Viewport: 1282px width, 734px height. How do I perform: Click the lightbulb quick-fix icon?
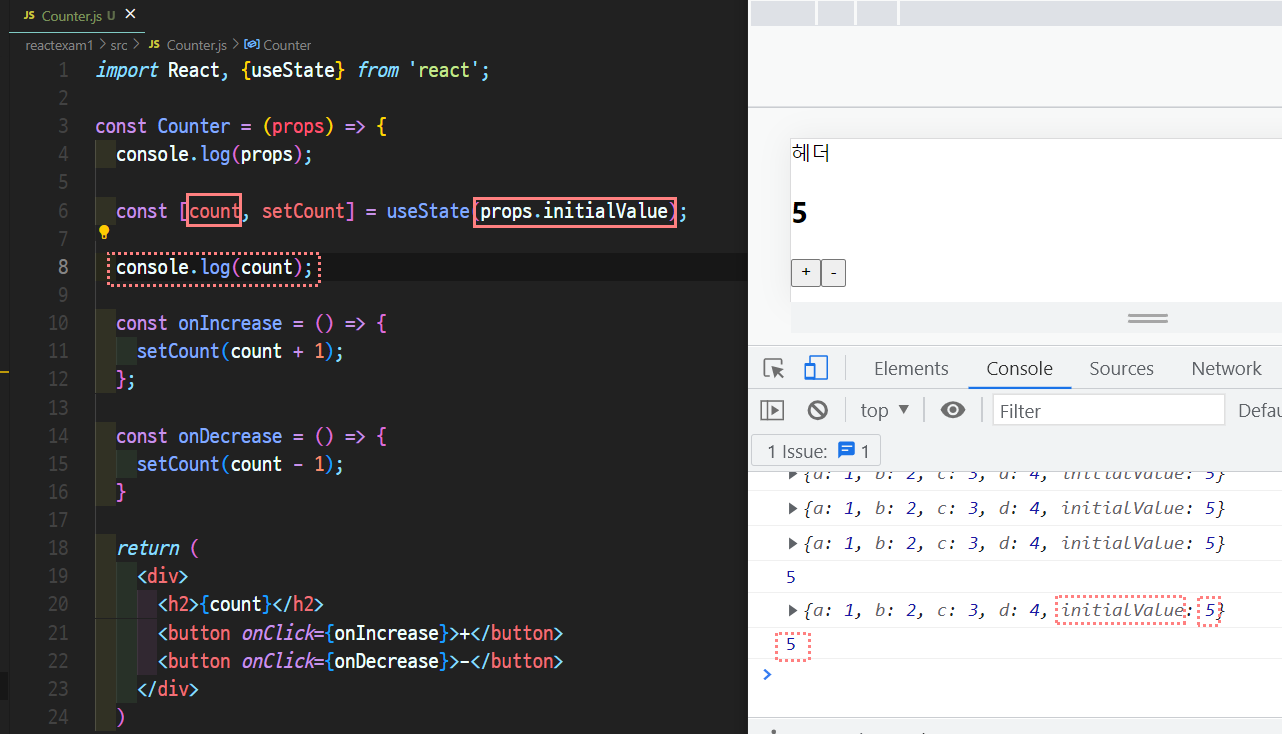[103, 232]
